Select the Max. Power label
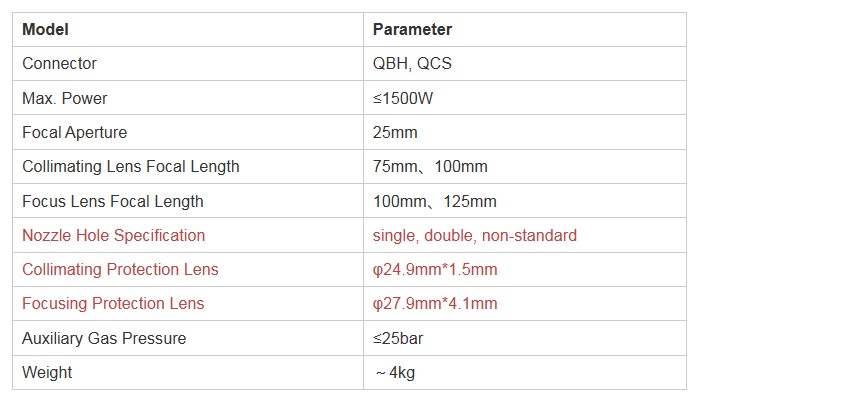The height and width of the screenshot is (399, 853). point(65,99)
